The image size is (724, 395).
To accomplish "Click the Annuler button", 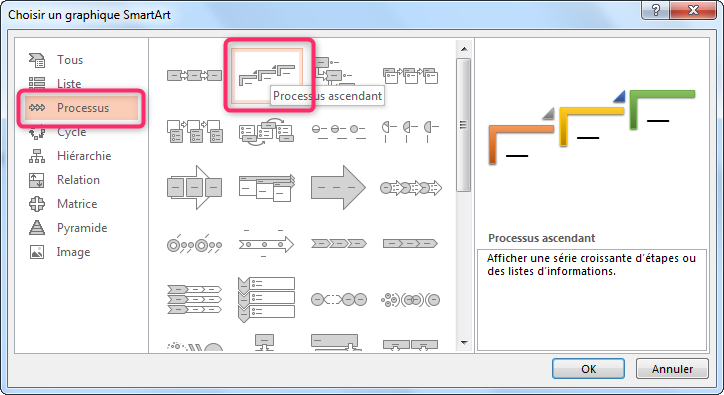I will point(672,369).
